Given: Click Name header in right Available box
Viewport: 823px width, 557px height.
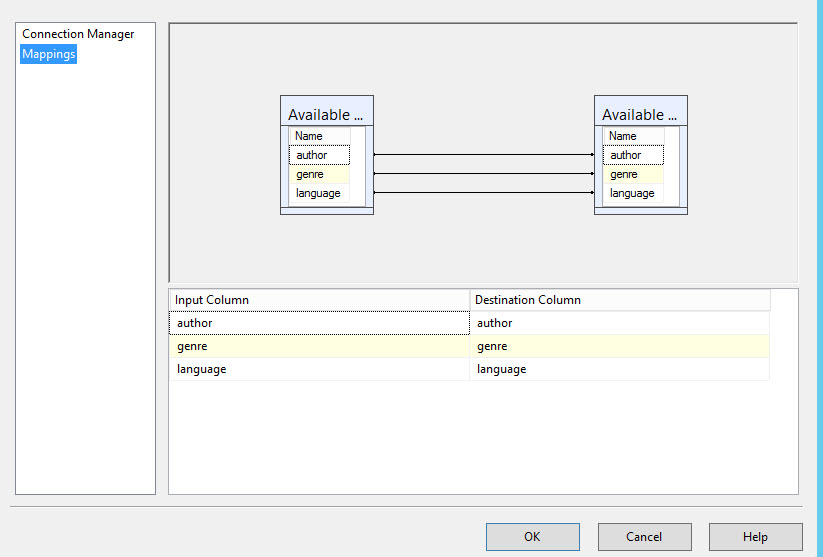Looking at the screenshot, I should point(633,136).
